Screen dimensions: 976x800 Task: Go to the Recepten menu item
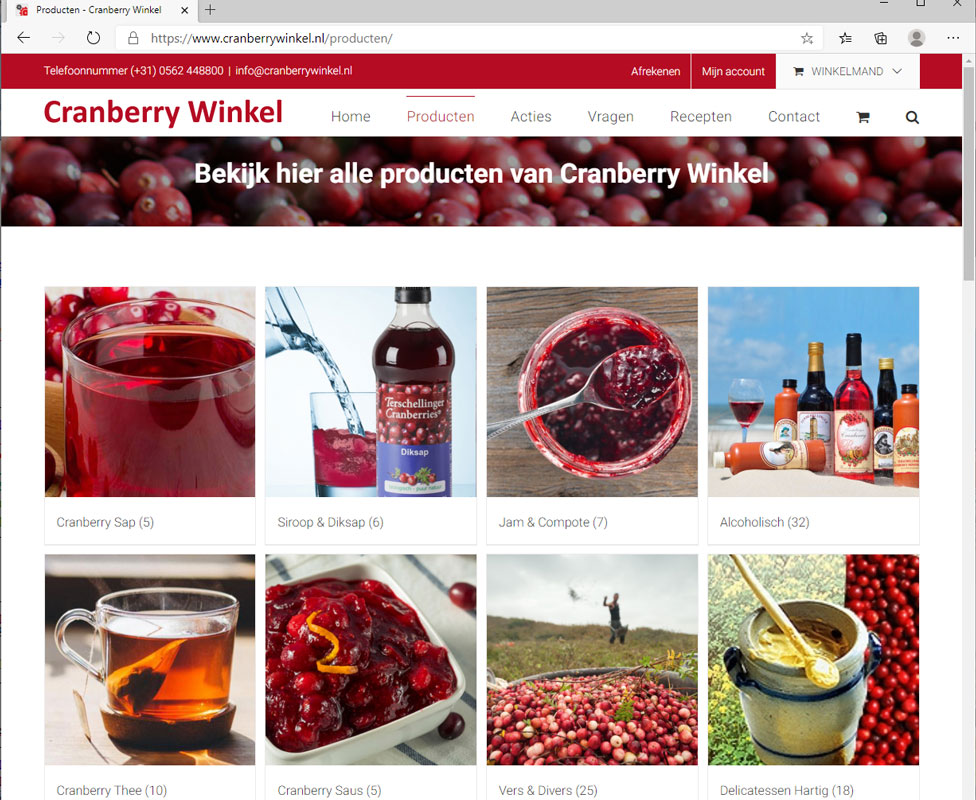(701, 116)
